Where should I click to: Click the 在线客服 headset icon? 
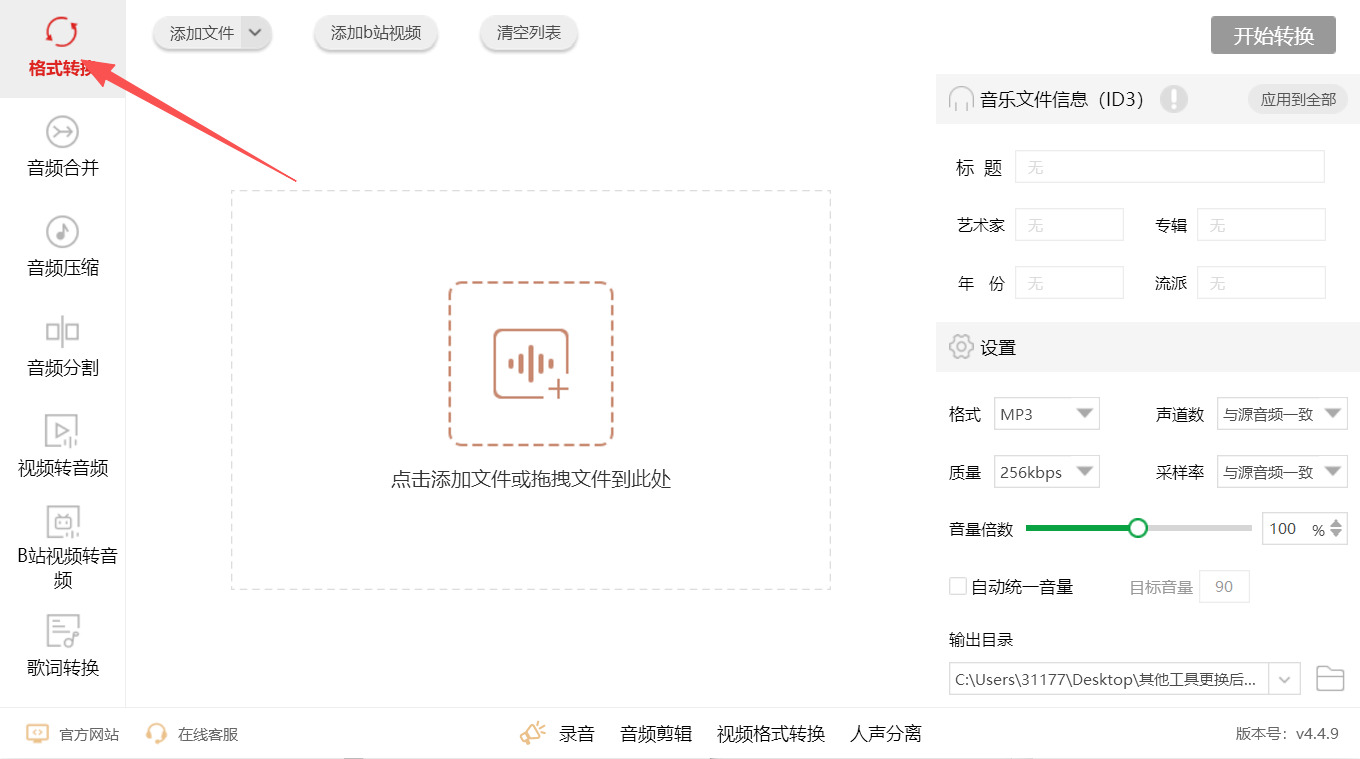(156, 734)
